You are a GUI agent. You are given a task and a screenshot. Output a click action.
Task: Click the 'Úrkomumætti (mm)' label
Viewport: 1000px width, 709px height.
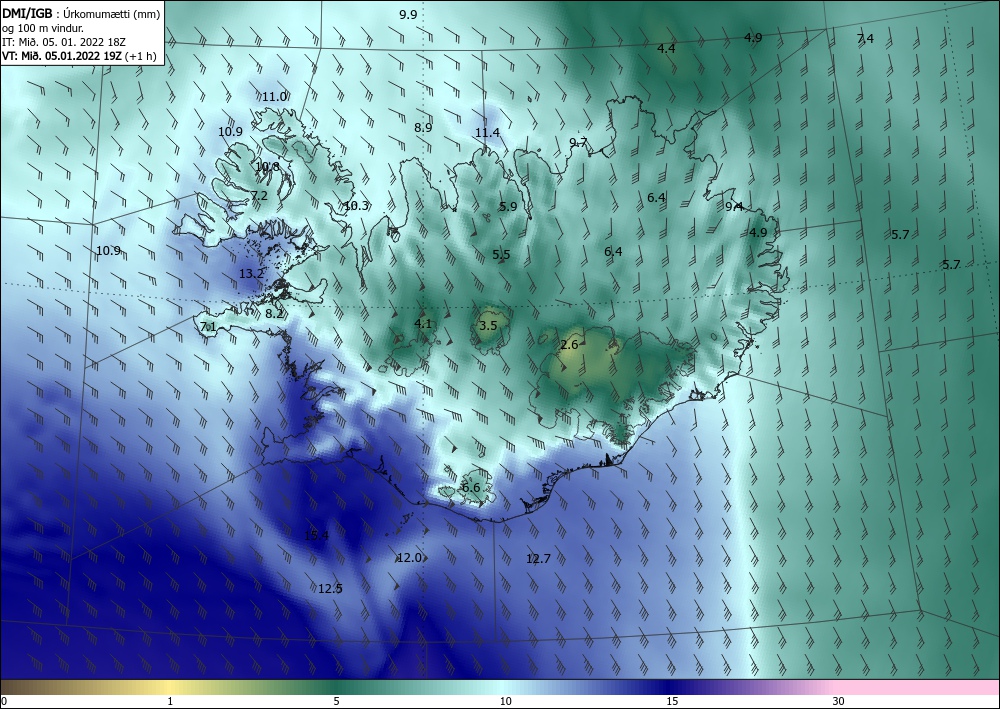coord(112,14)
